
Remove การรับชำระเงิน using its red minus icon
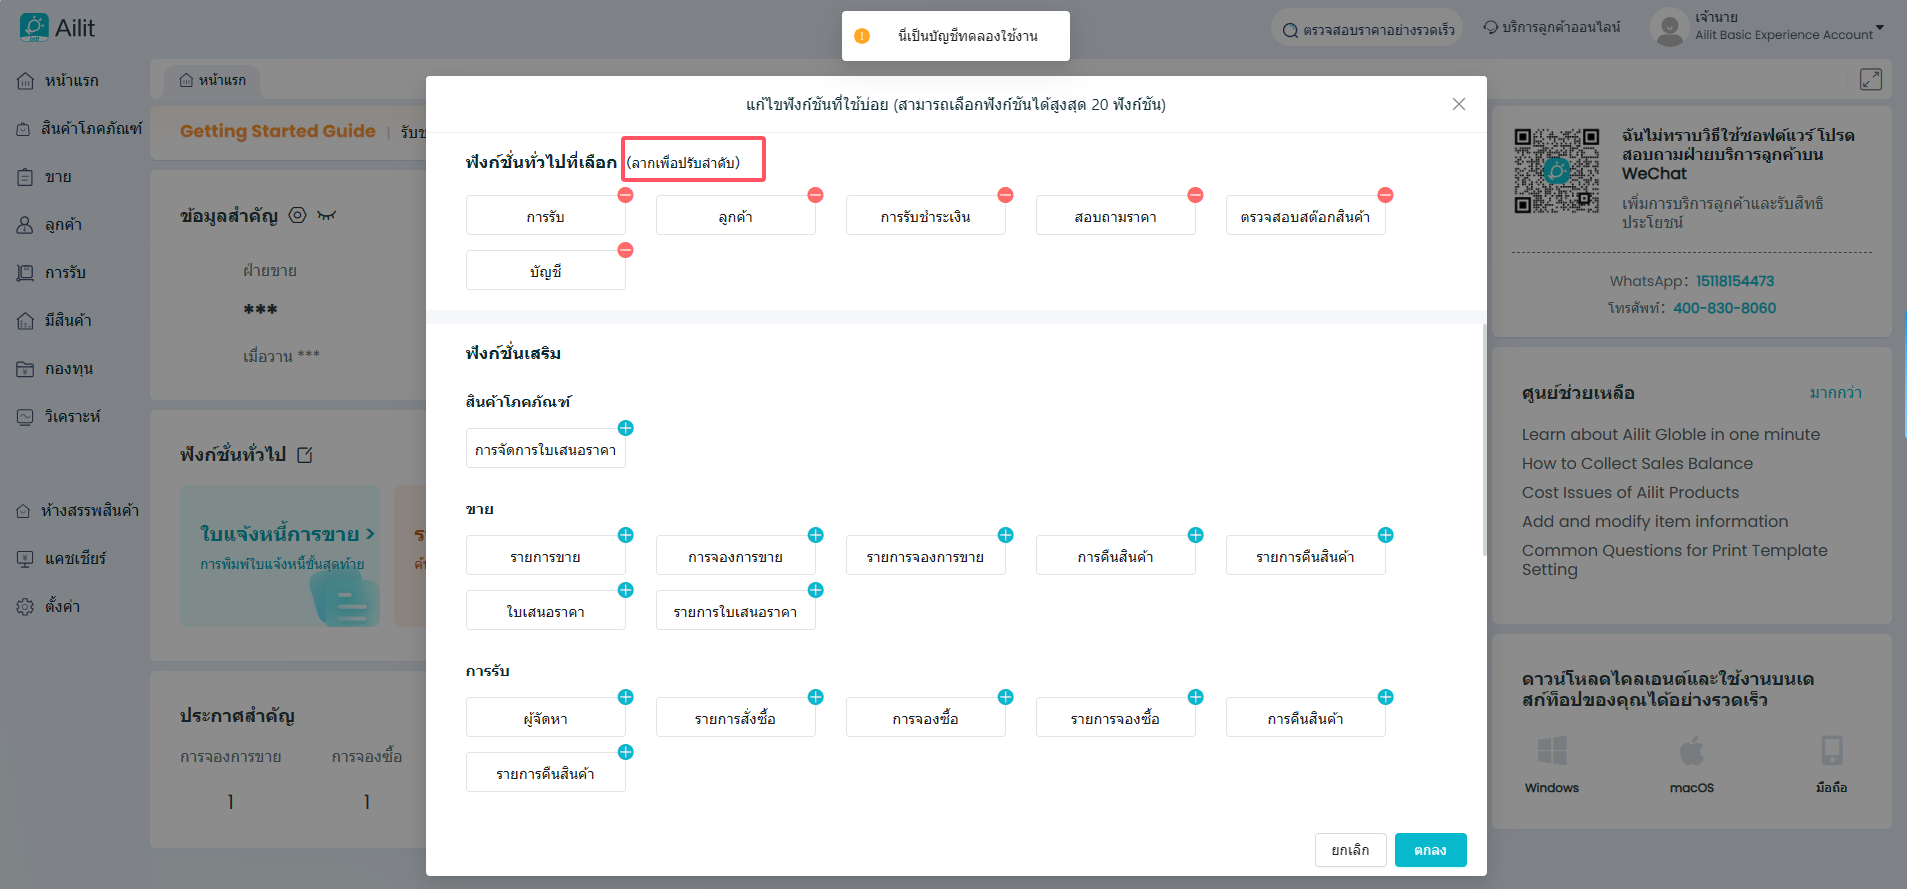[x=1005, y=195]
